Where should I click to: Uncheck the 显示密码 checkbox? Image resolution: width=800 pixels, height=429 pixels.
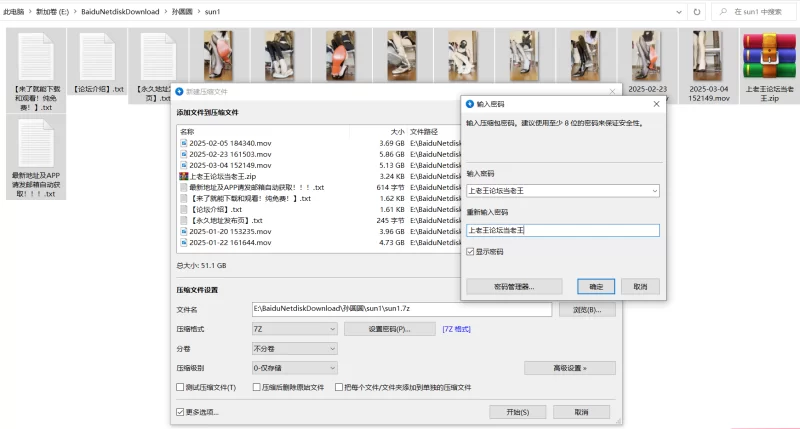pyautogui.click(x=470, y=252)
